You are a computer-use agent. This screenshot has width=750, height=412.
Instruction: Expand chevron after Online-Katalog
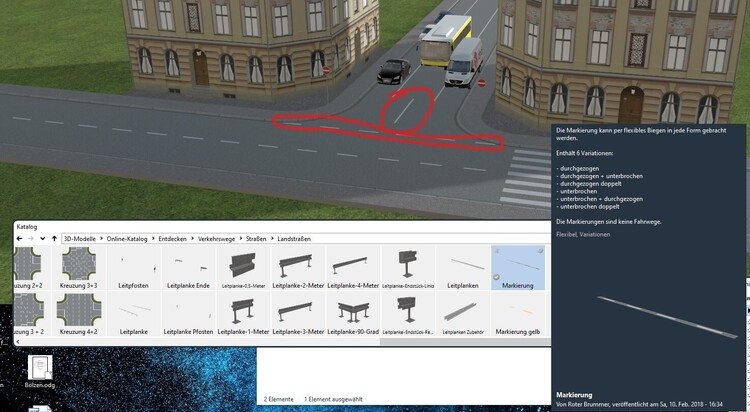pos(153,238)
